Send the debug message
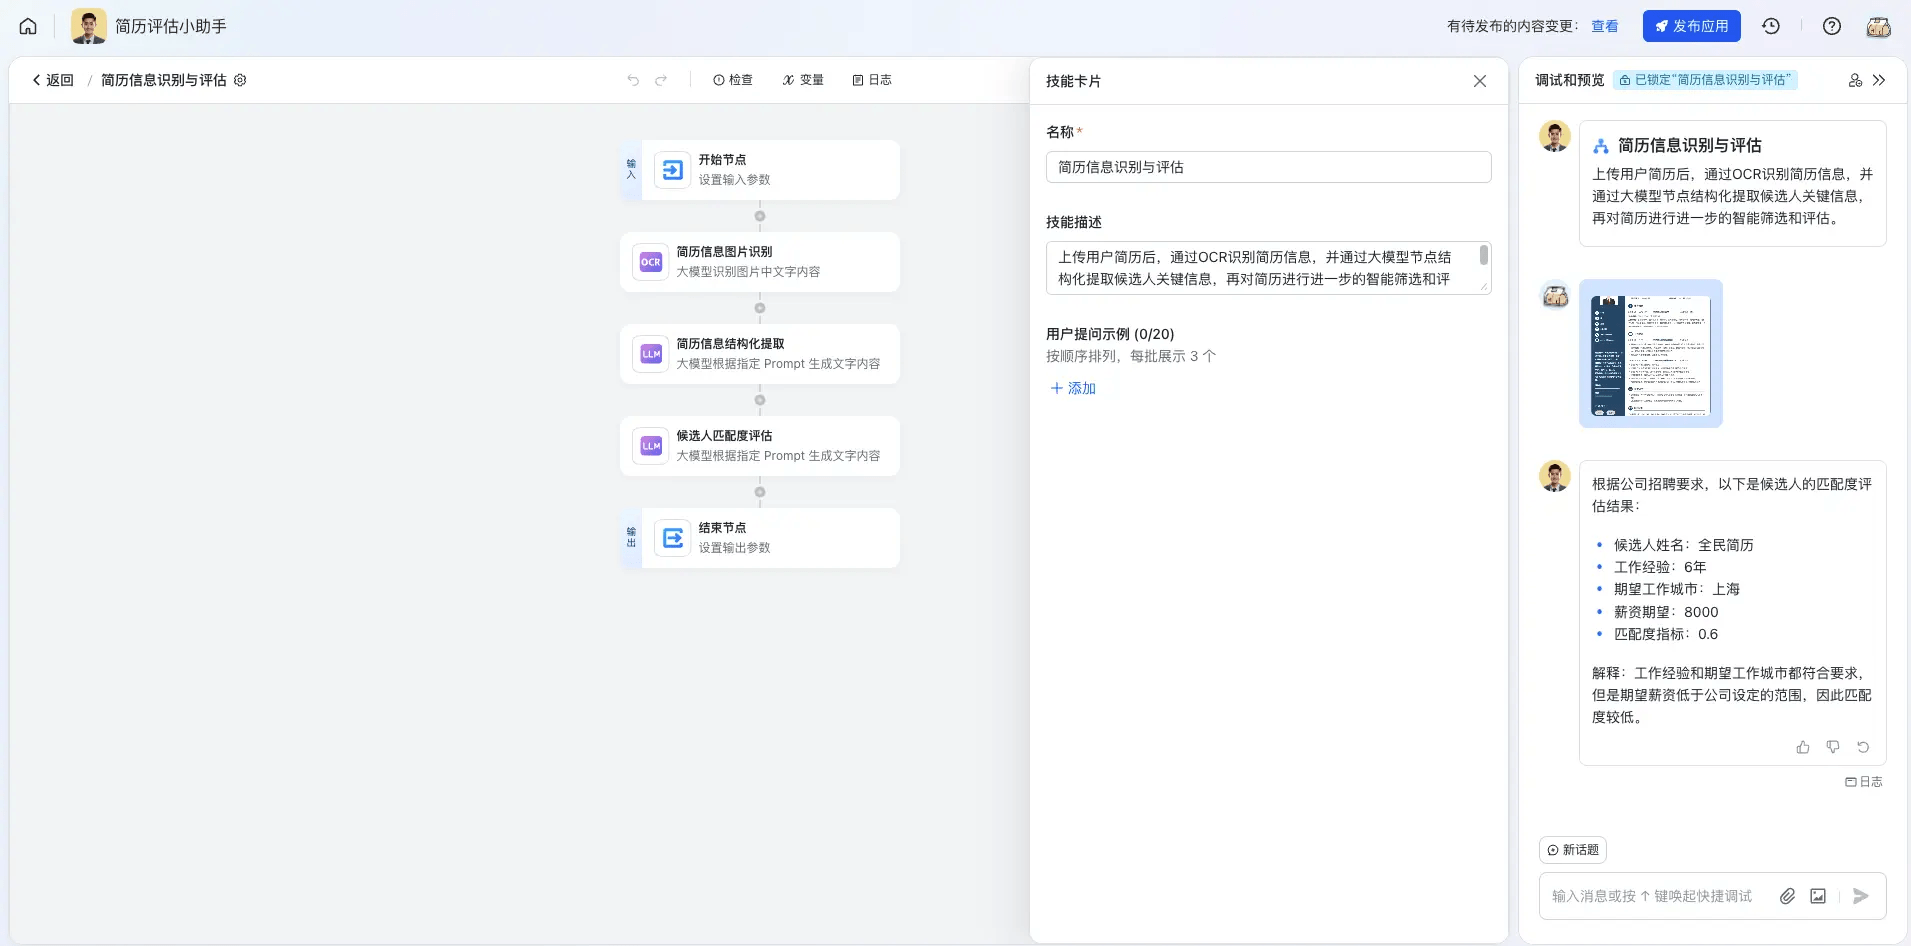The image size is (1911, 946). coord(1861,896)
